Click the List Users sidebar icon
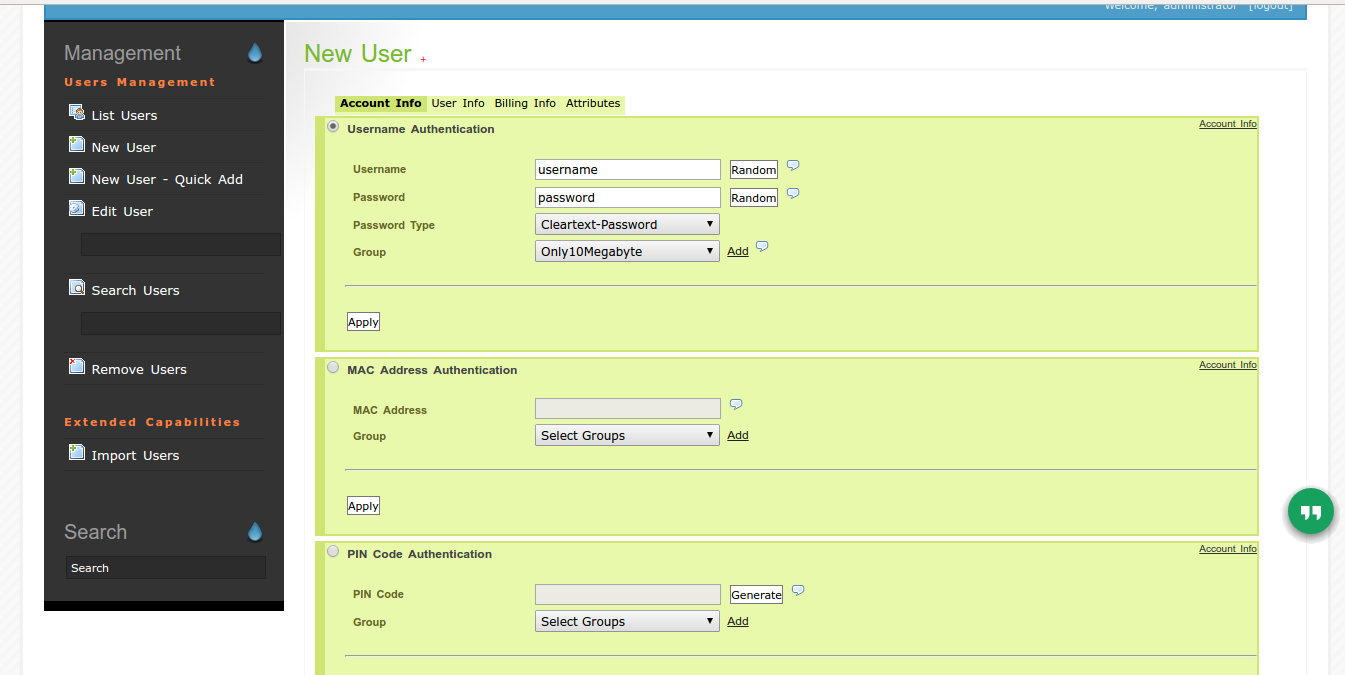The image size is (1345, 675). click(76, 113)
